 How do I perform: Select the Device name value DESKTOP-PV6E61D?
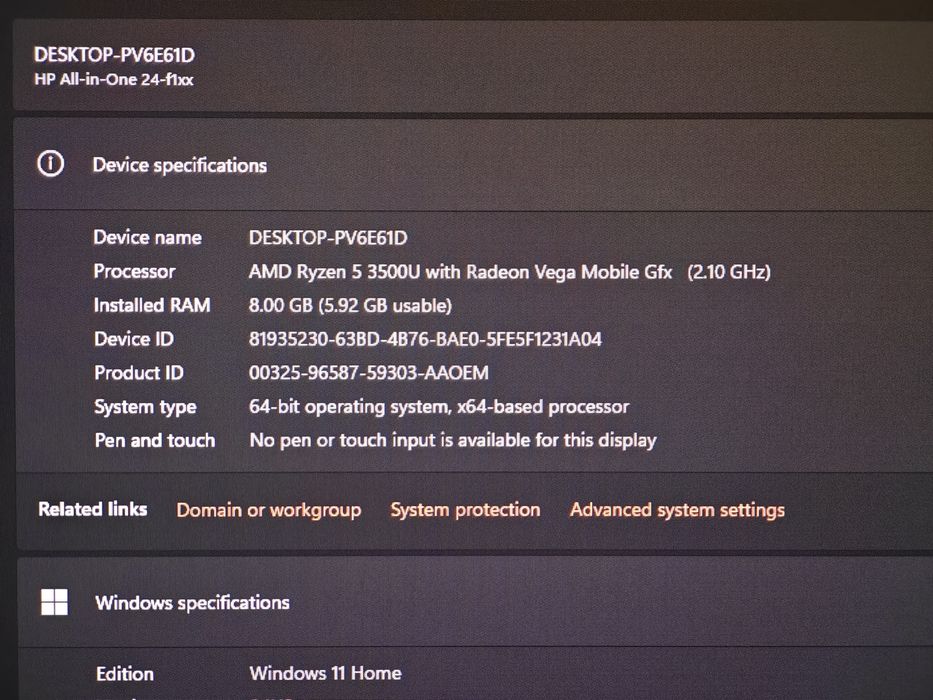click(328, 238)
